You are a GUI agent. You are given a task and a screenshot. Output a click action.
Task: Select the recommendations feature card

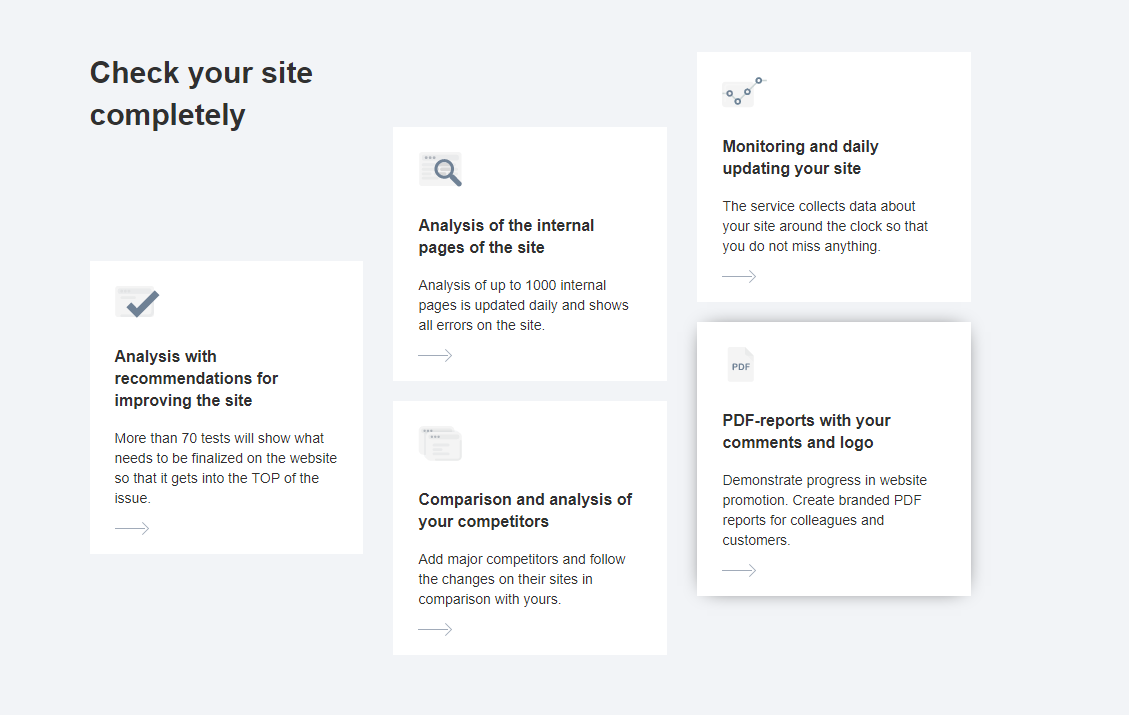226,407
